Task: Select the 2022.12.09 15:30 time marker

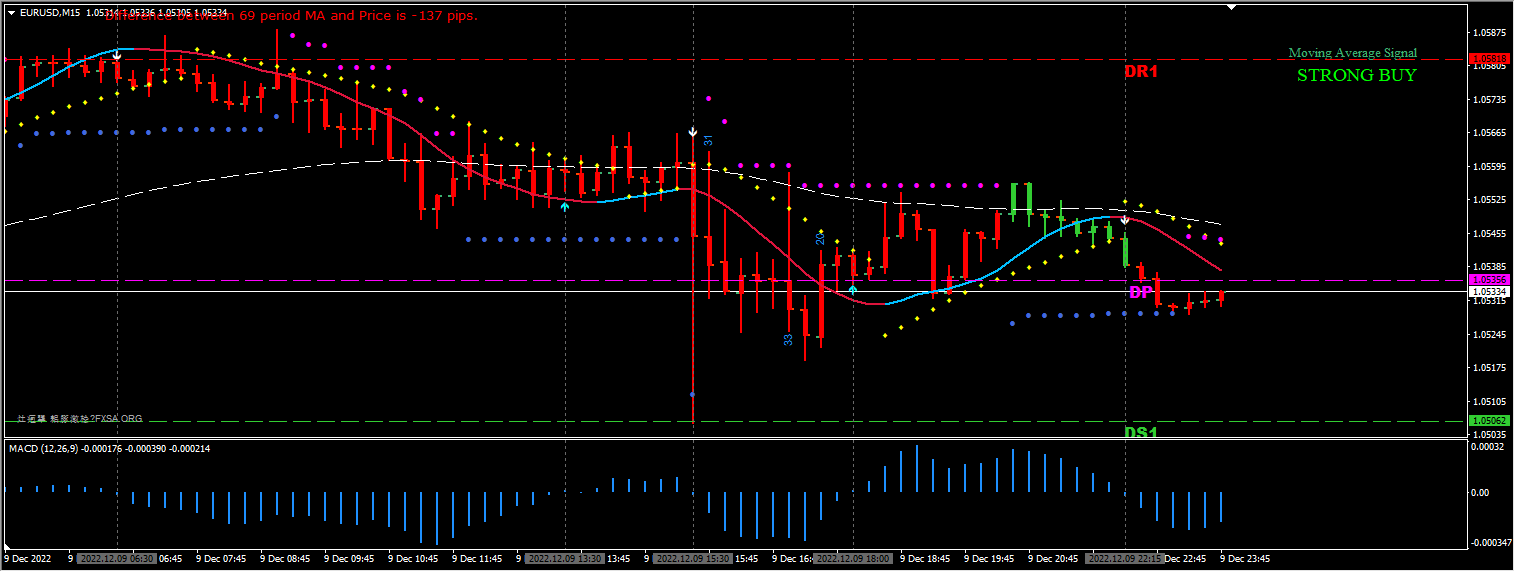Action: (693, 558)
